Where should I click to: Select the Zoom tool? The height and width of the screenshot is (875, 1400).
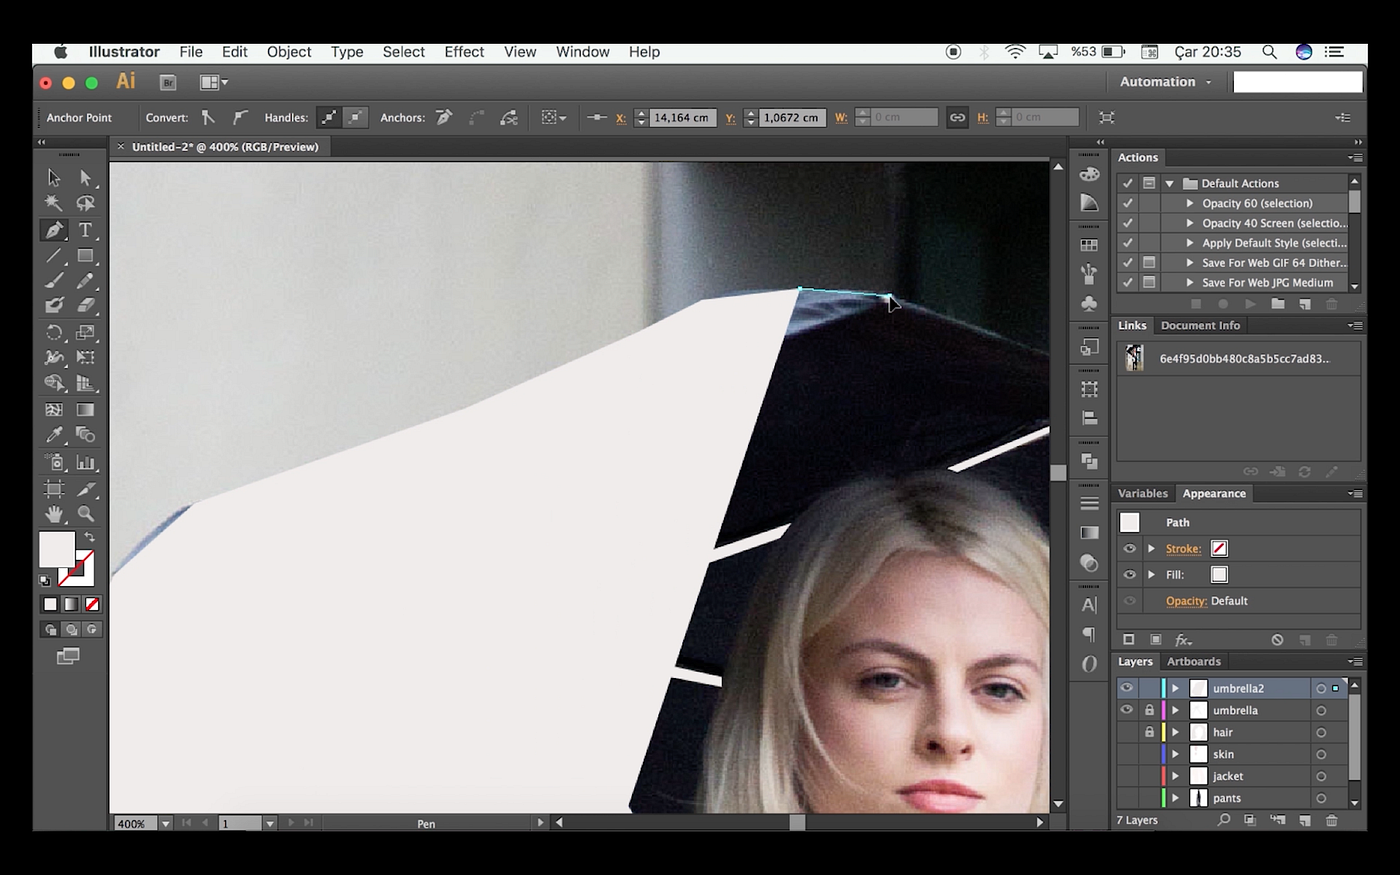click(86, 514)
